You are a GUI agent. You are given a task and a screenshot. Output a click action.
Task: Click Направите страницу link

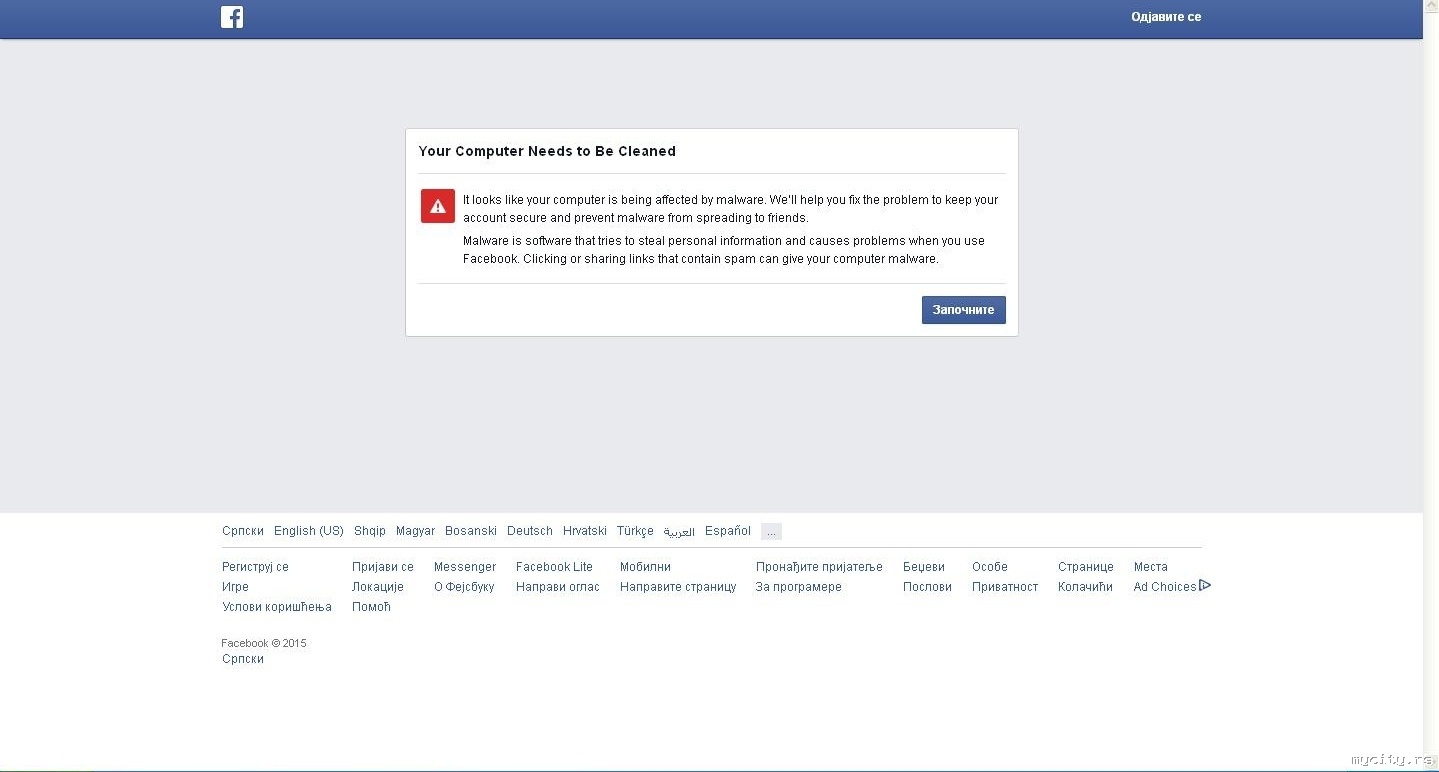pos(678,587)
